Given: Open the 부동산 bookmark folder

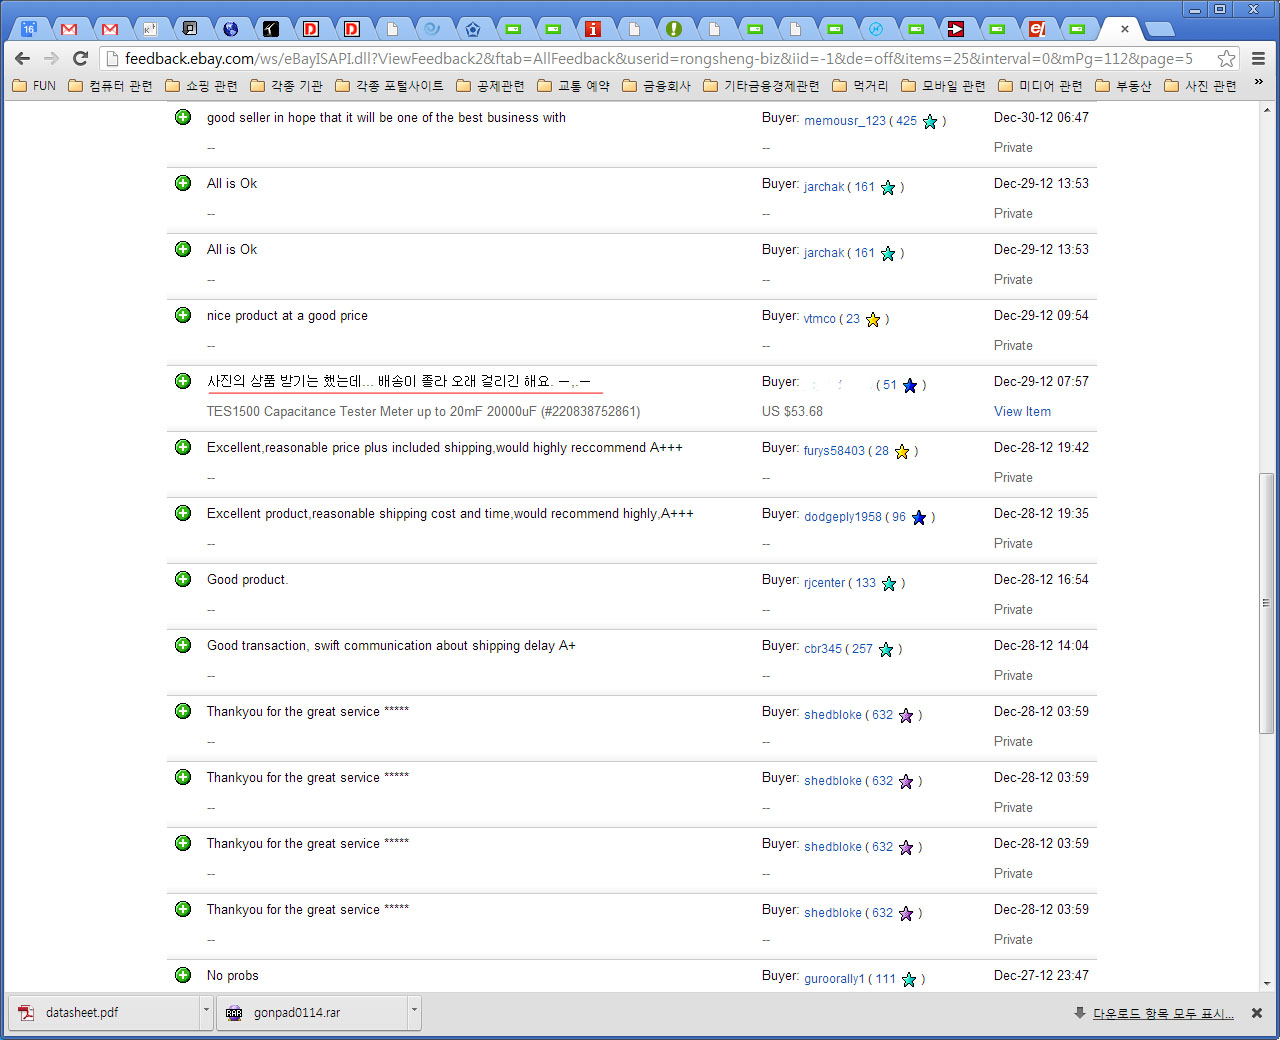Looking at the screenshot, I should pos(1123,86).
